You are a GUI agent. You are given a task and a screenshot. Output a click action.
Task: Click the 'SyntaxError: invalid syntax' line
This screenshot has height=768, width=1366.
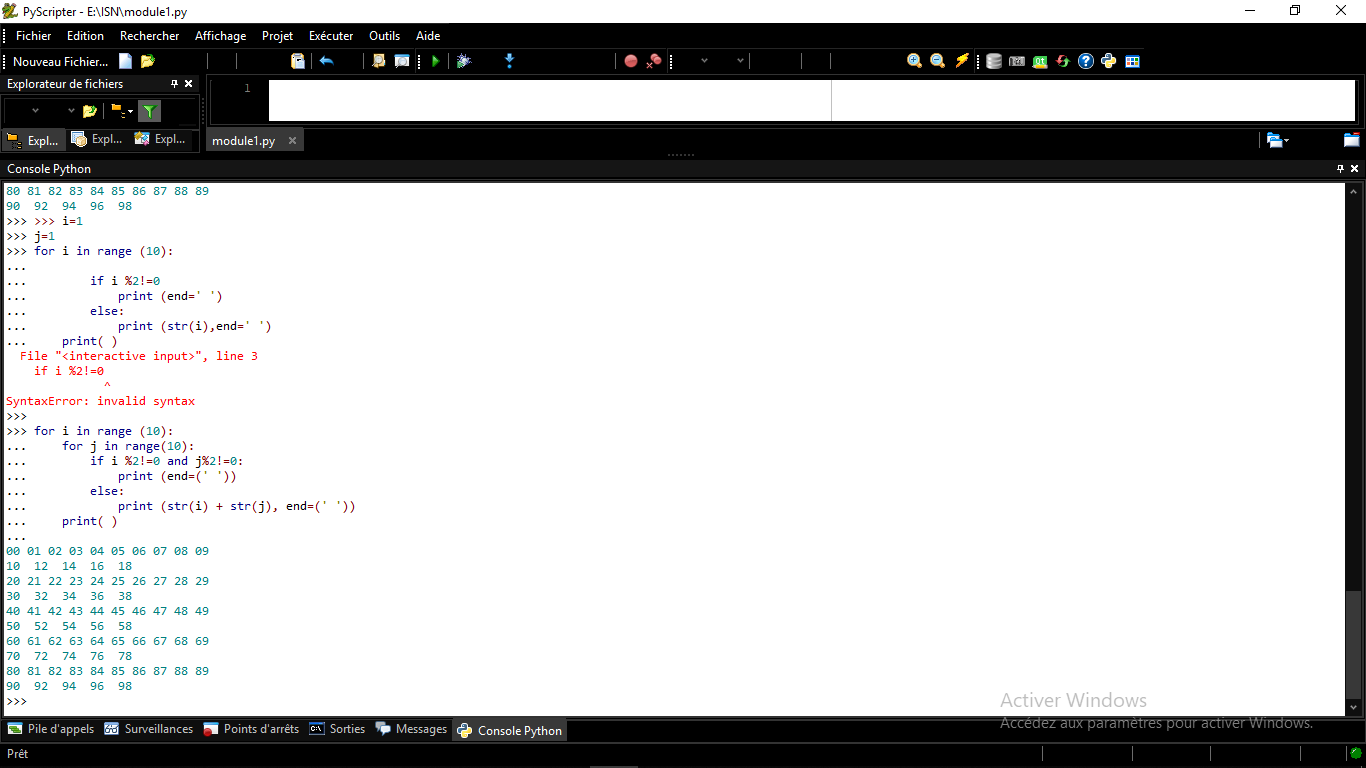click(x=100, y=401)
